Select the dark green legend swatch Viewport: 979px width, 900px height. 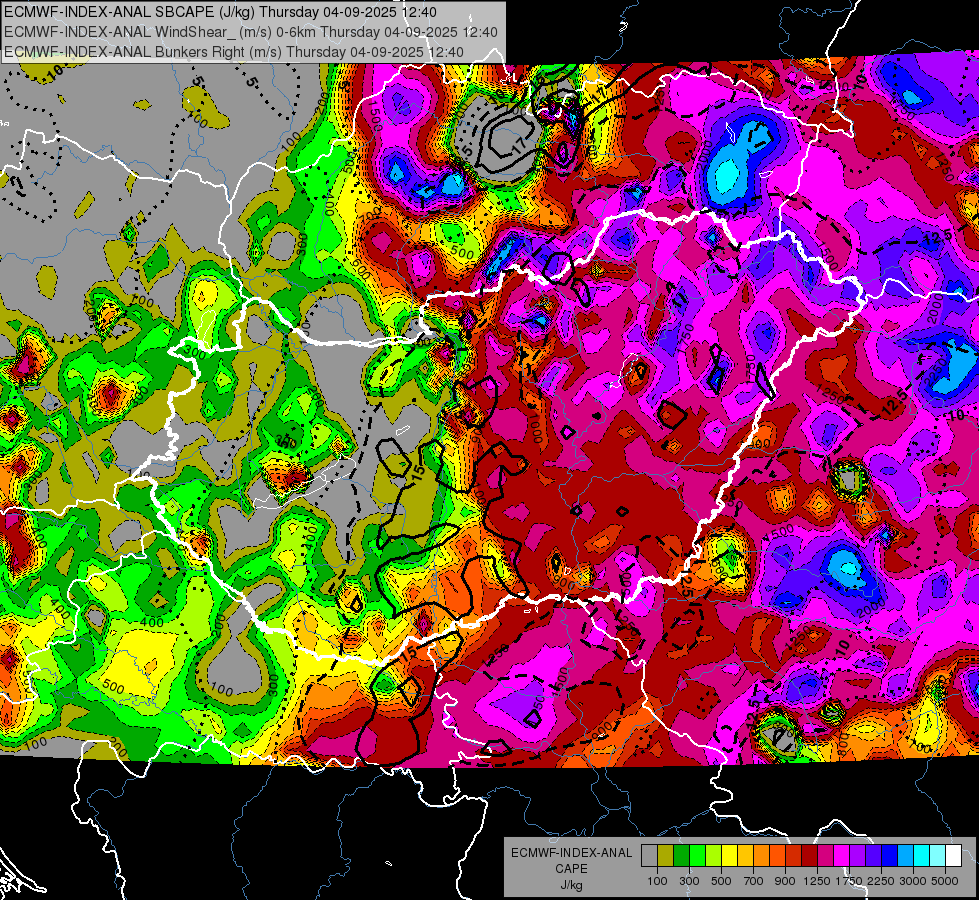pos(681,856)
